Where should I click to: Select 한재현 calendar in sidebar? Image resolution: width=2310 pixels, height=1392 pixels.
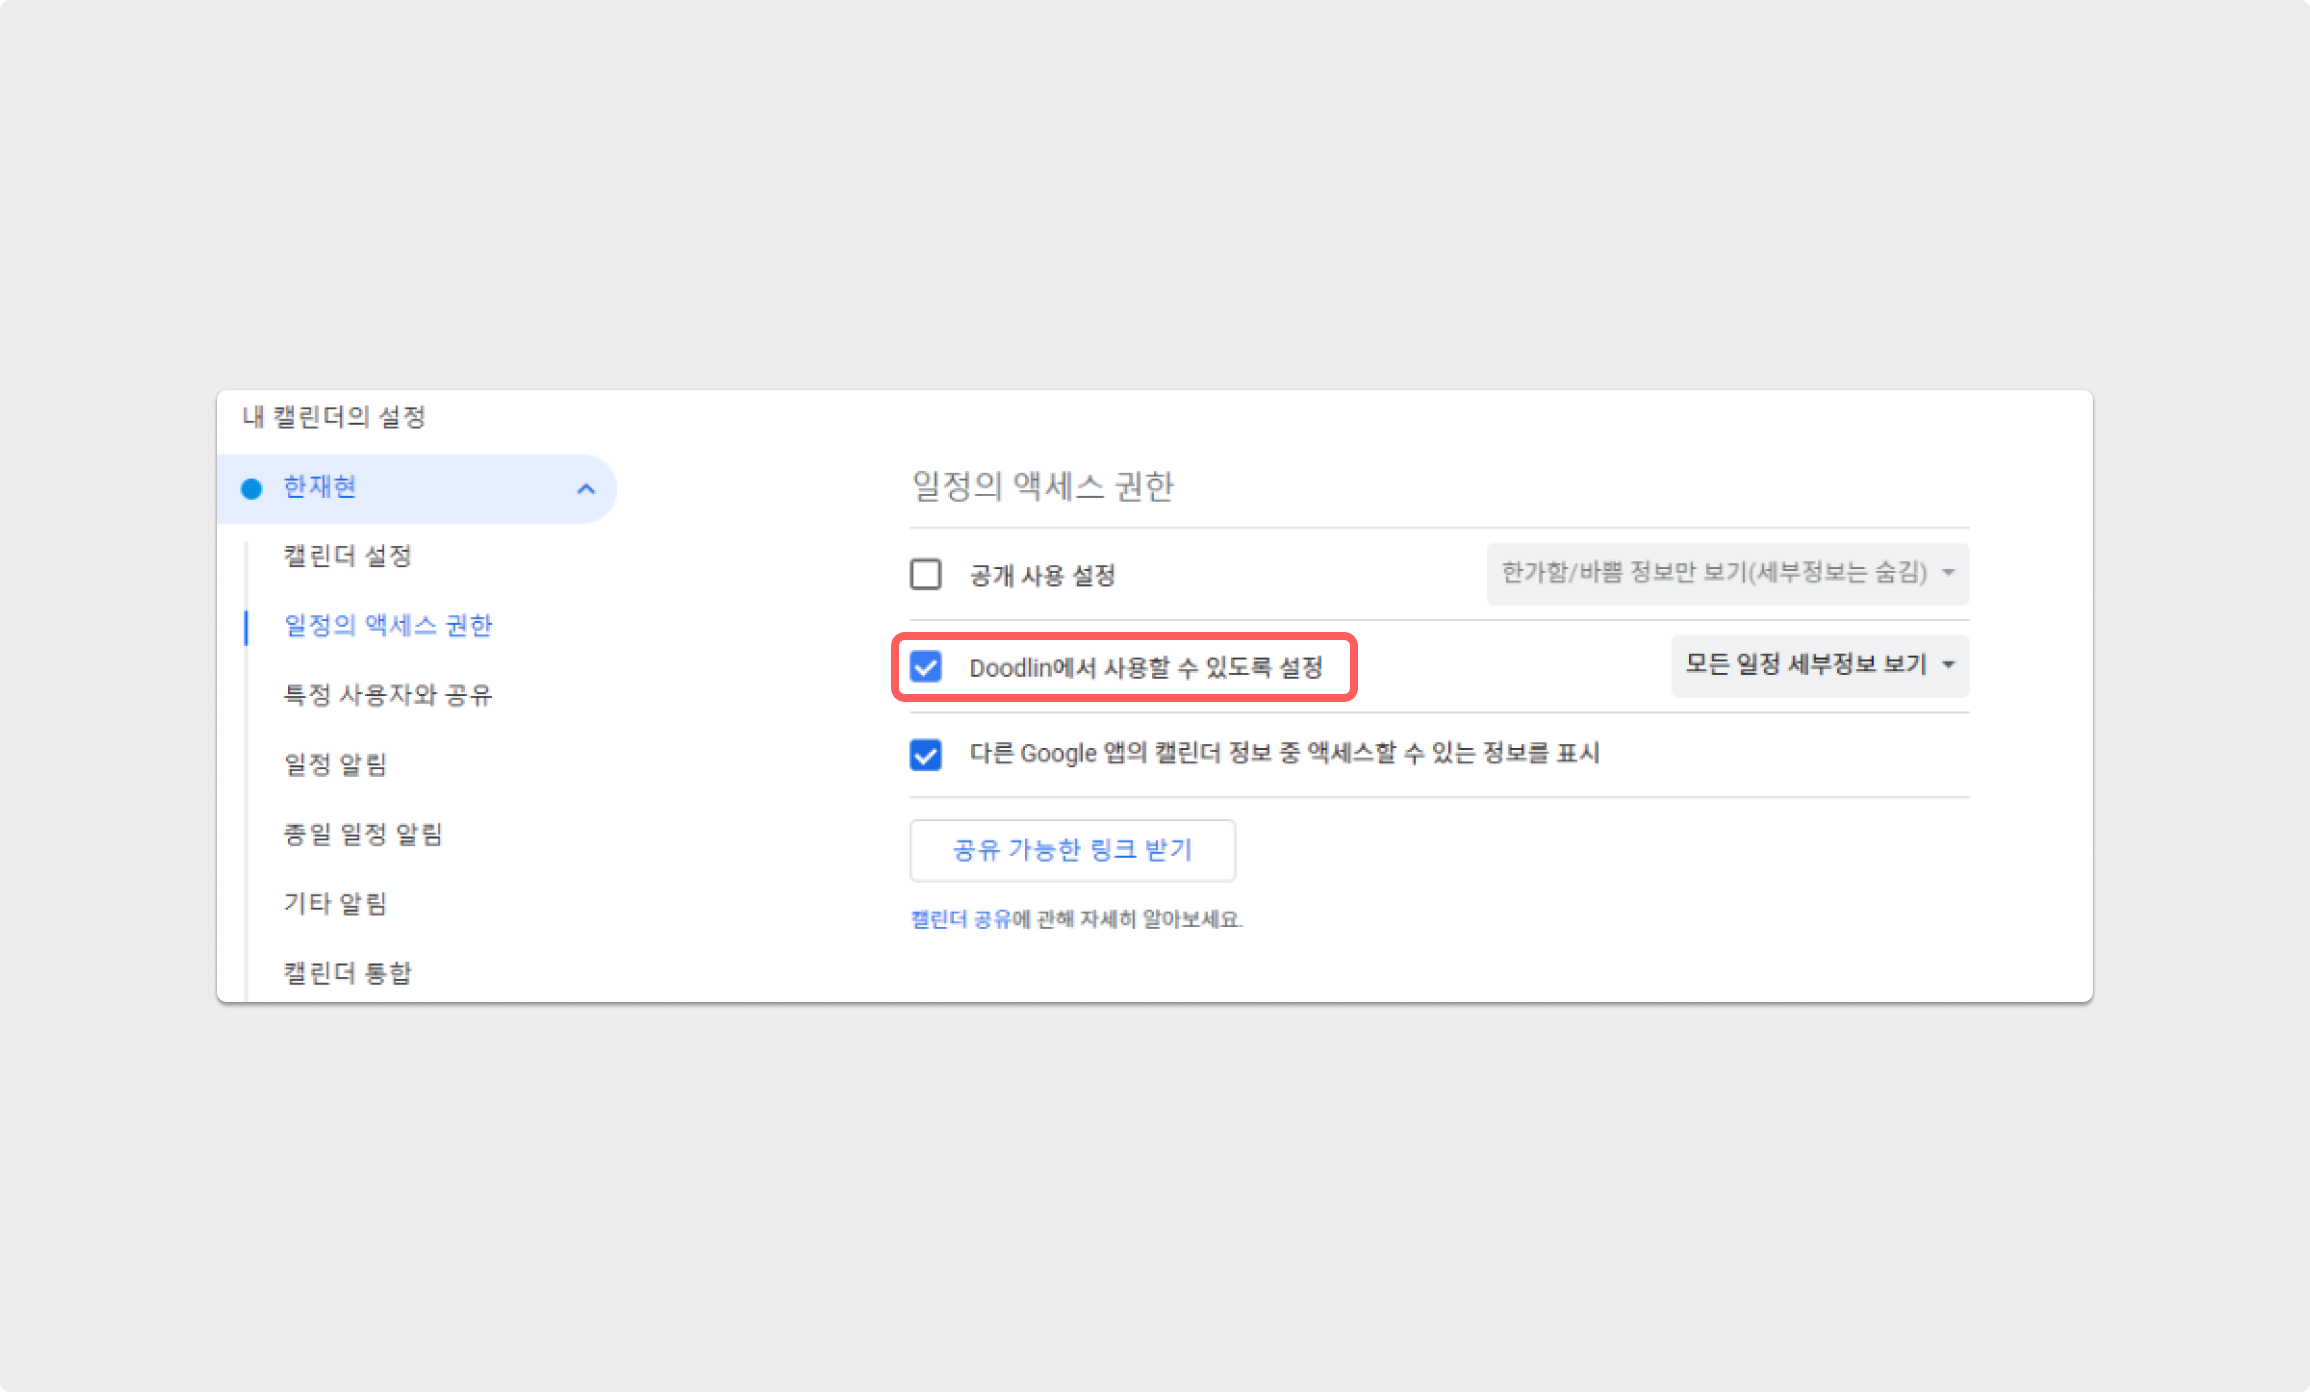[320, 487]
